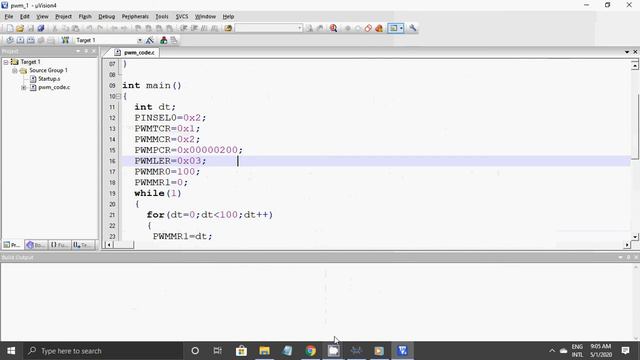Select pwm_code.c in project tree

tap(54, 87)
